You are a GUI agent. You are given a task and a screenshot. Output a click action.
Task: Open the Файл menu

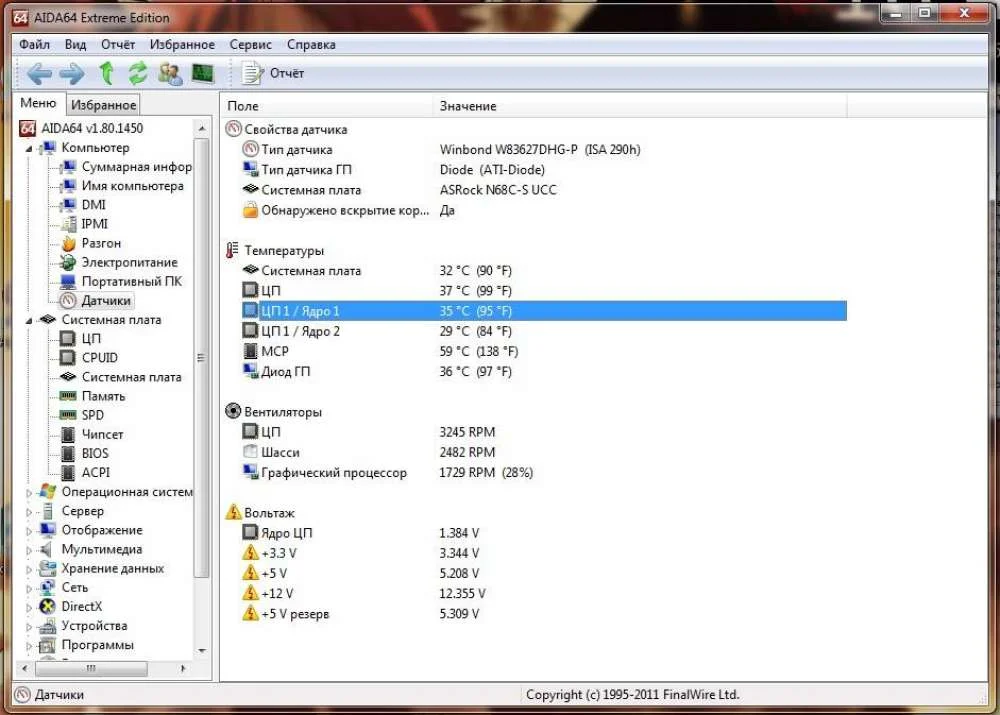pyautogui.click(x=34, y=45)
